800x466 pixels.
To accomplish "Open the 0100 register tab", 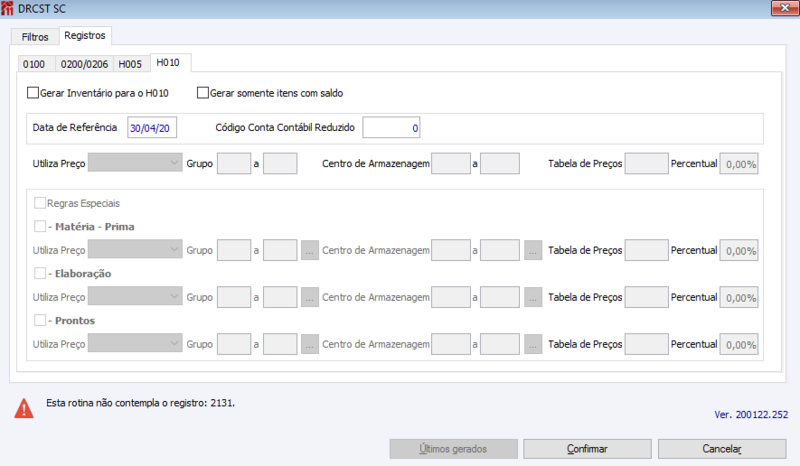I will [35, 64].
